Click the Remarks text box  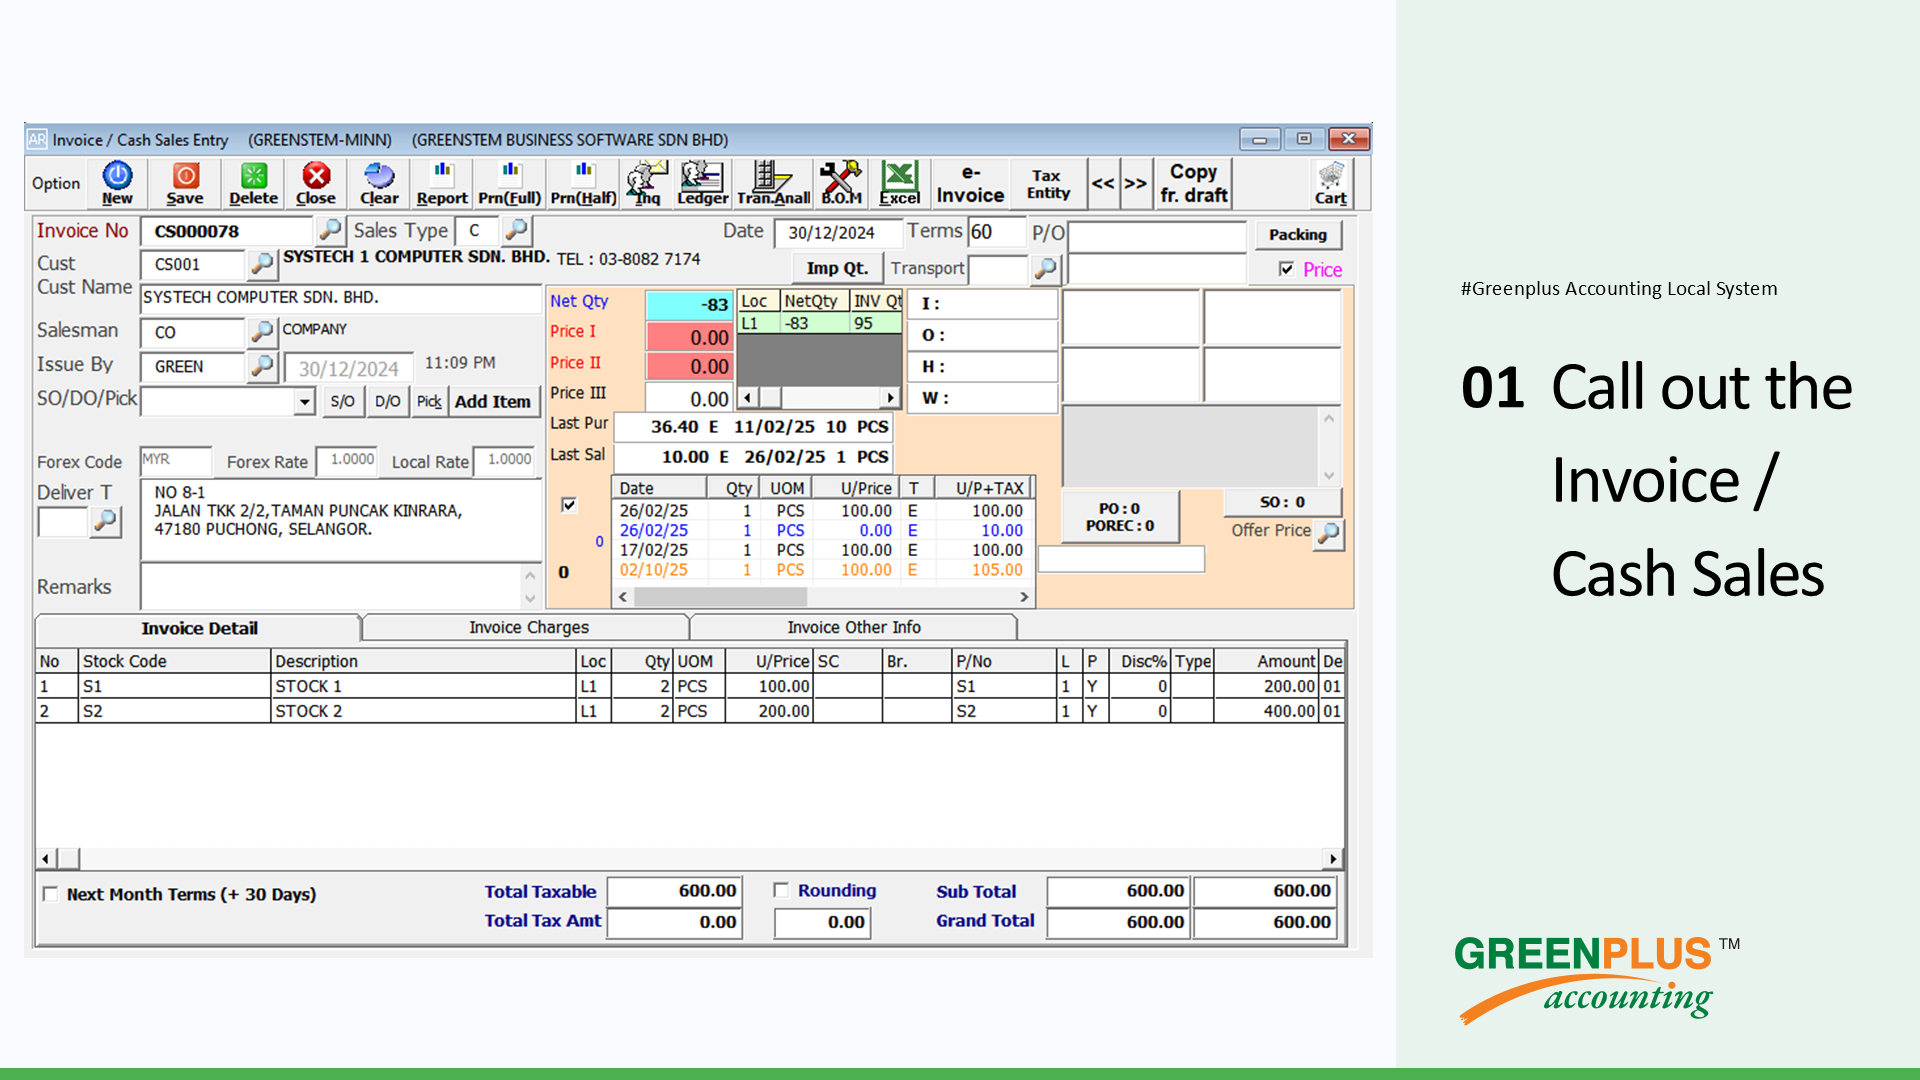tap(332, 586)
